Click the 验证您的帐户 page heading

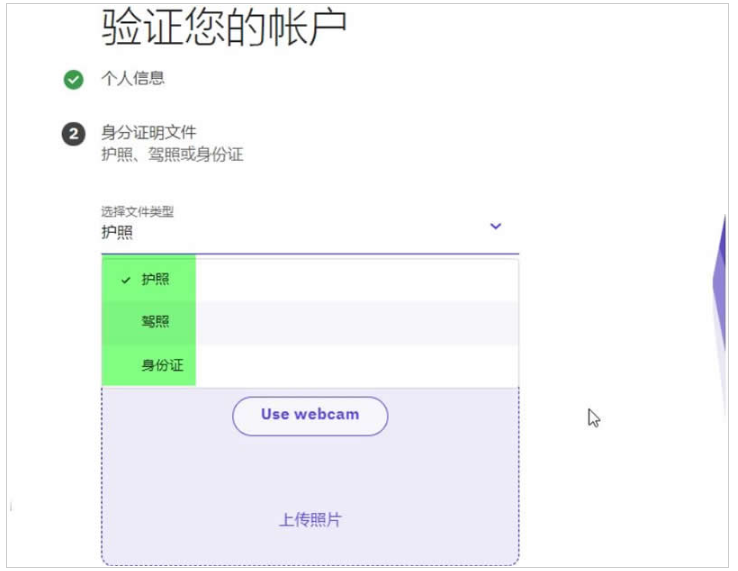(224, 28)
